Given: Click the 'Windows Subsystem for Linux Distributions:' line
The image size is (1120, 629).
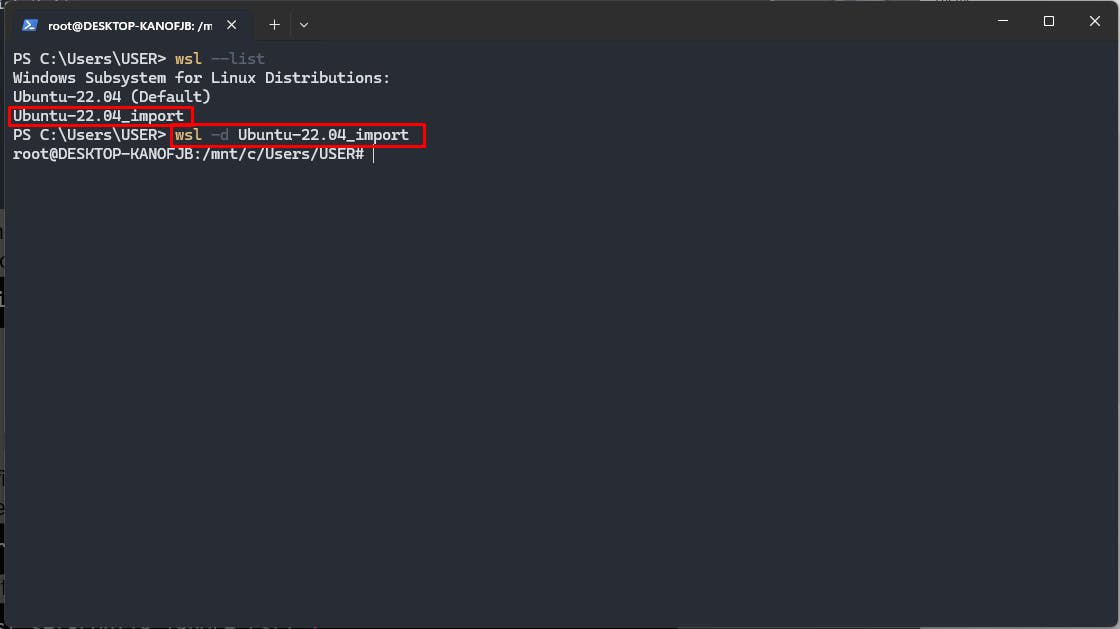Looking at the screenshot, I should (x=201, y=78).
